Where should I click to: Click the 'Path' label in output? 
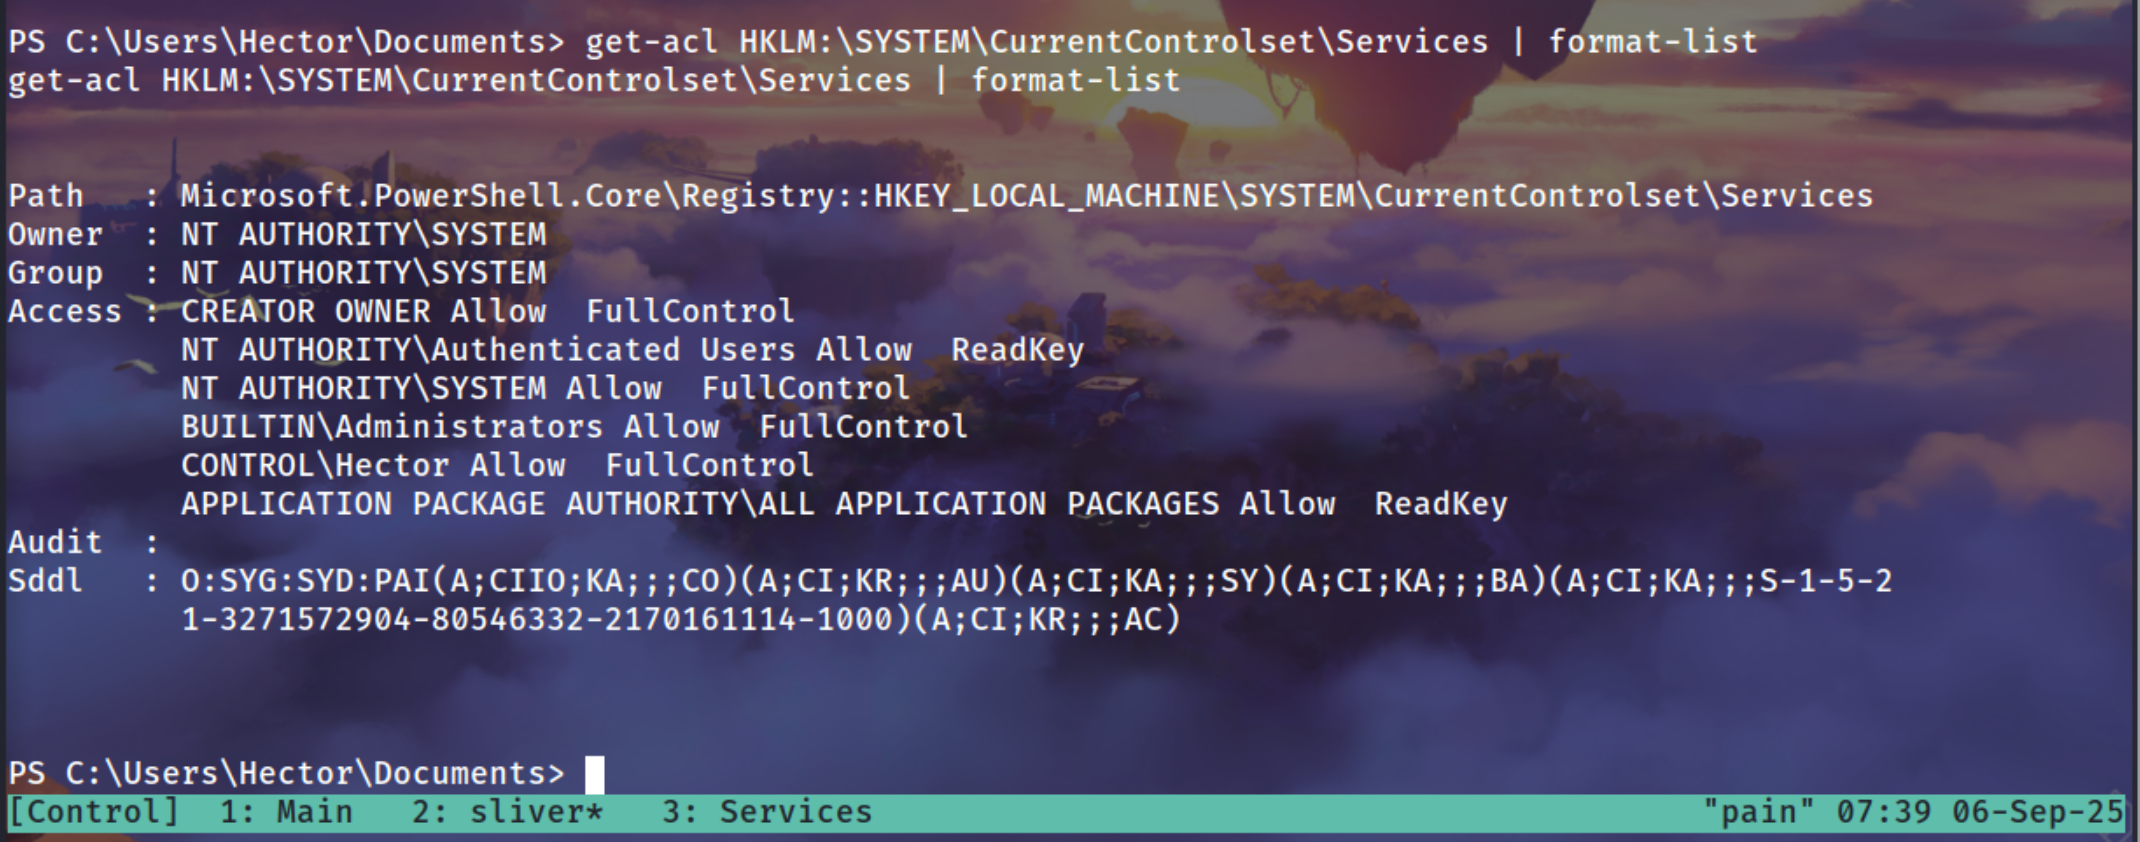[x=46, y=195]
